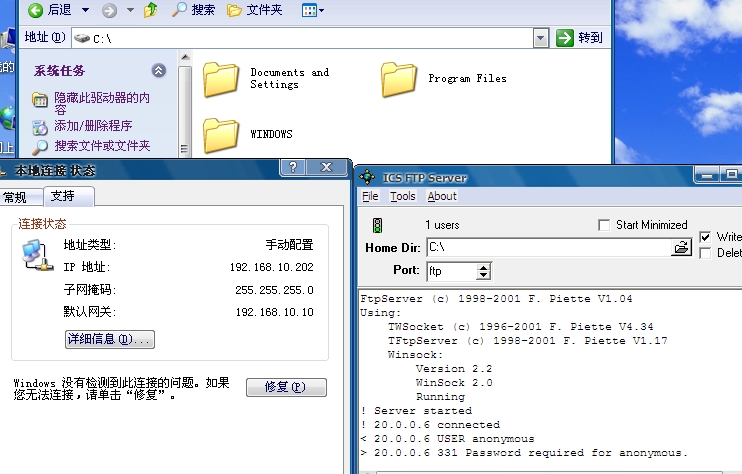This screenshot has width=742, height=474.
Task: Click the search files magnifier icon
Action: click(x=40, y=147)
